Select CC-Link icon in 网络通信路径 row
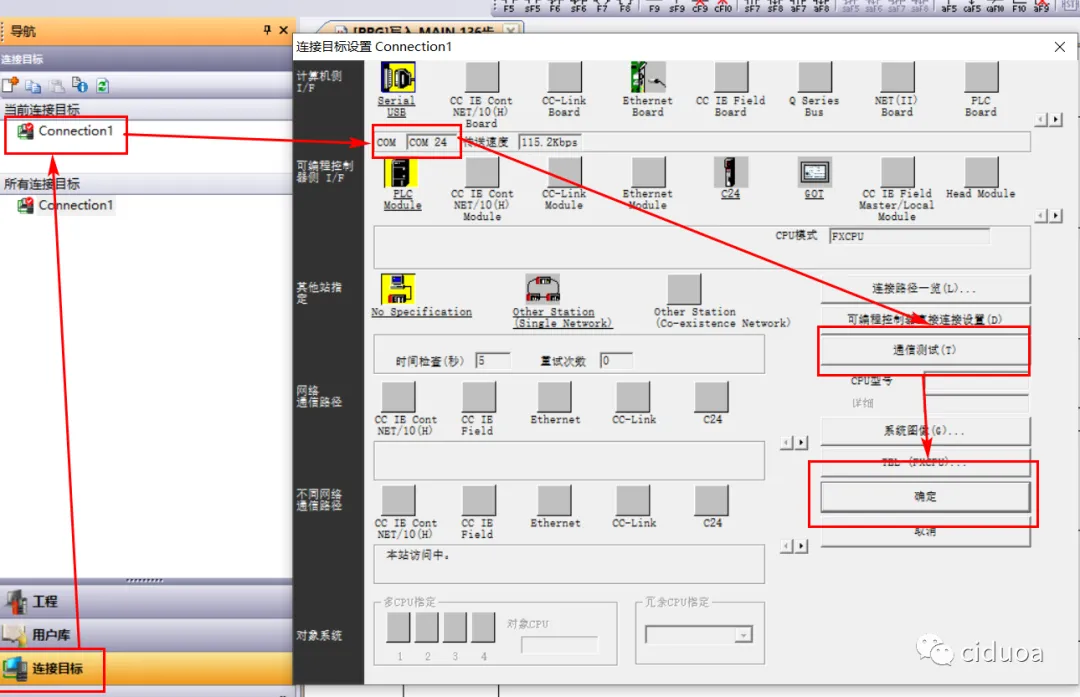 coord(633,397)
